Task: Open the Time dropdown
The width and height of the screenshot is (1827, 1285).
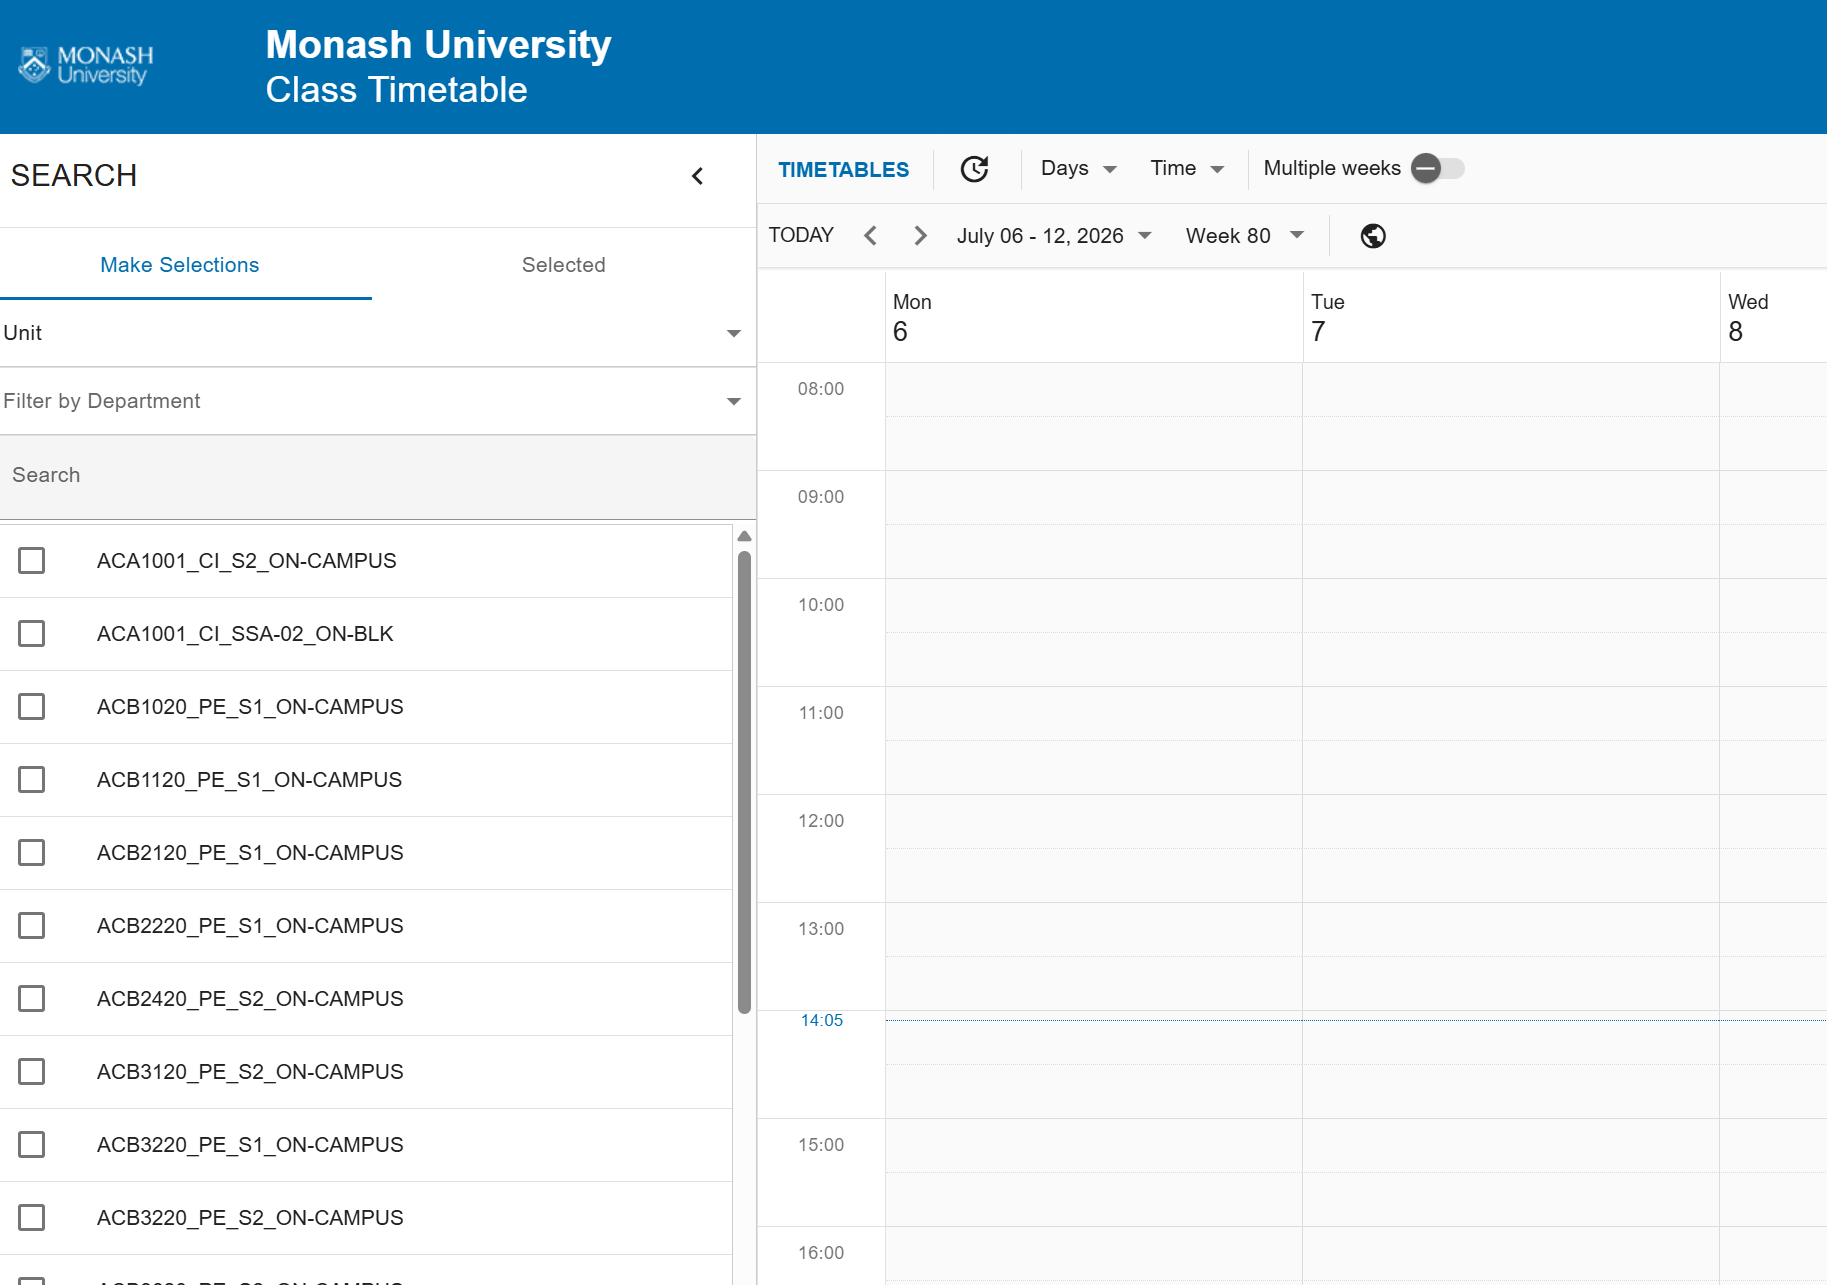Action: tap(1187, 169)
